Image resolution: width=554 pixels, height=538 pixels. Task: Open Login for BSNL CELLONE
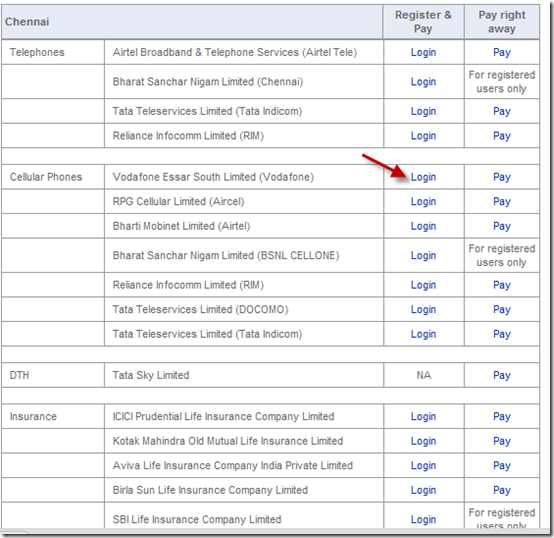click(x=423, y=255)
